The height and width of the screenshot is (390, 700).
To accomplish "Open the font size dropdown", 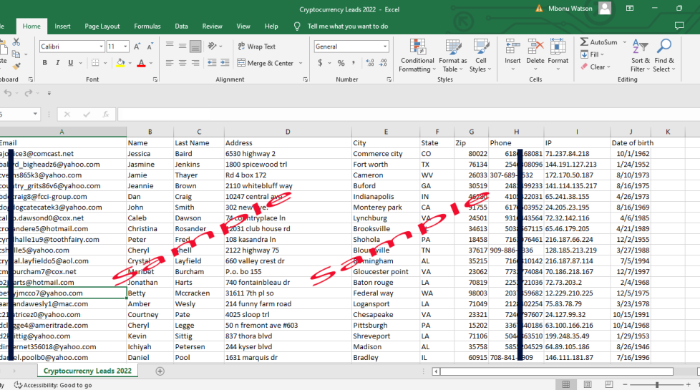I will click(126, 46).
